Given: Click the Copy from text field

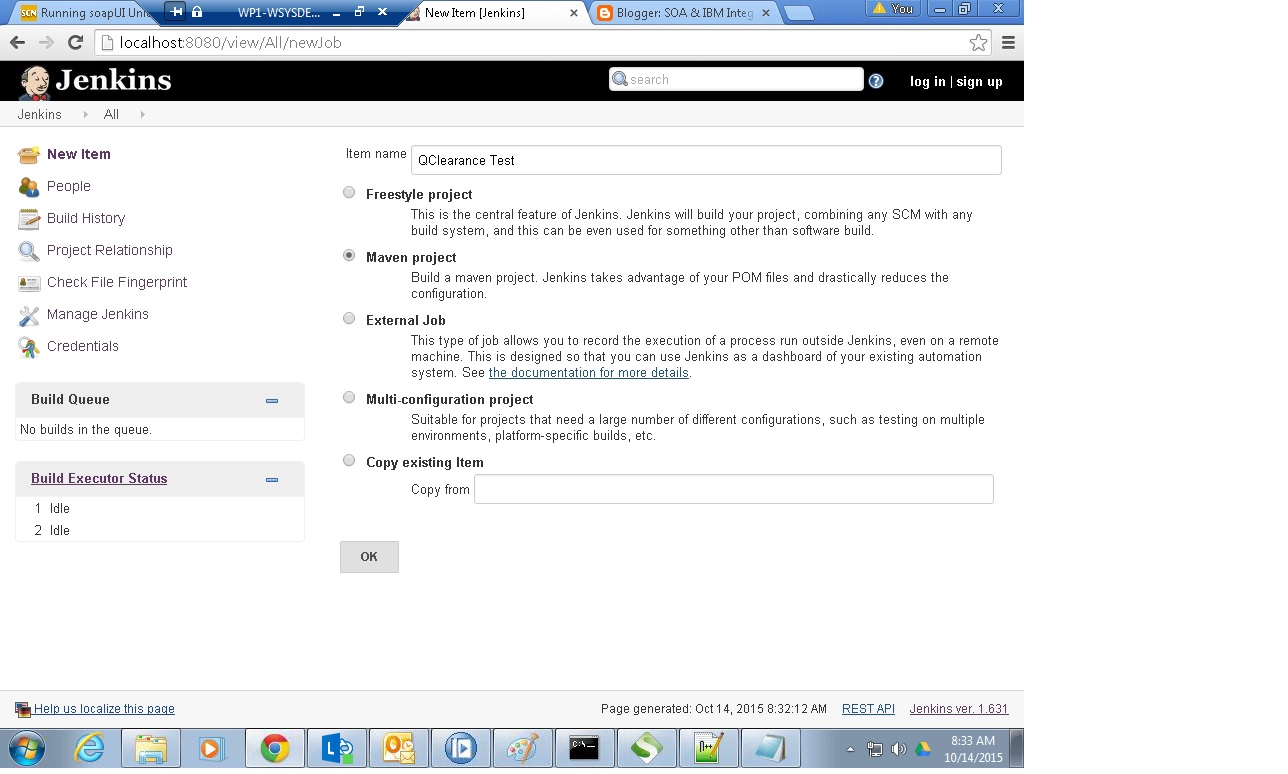Looking at the screenshot, I should [734, 489].
